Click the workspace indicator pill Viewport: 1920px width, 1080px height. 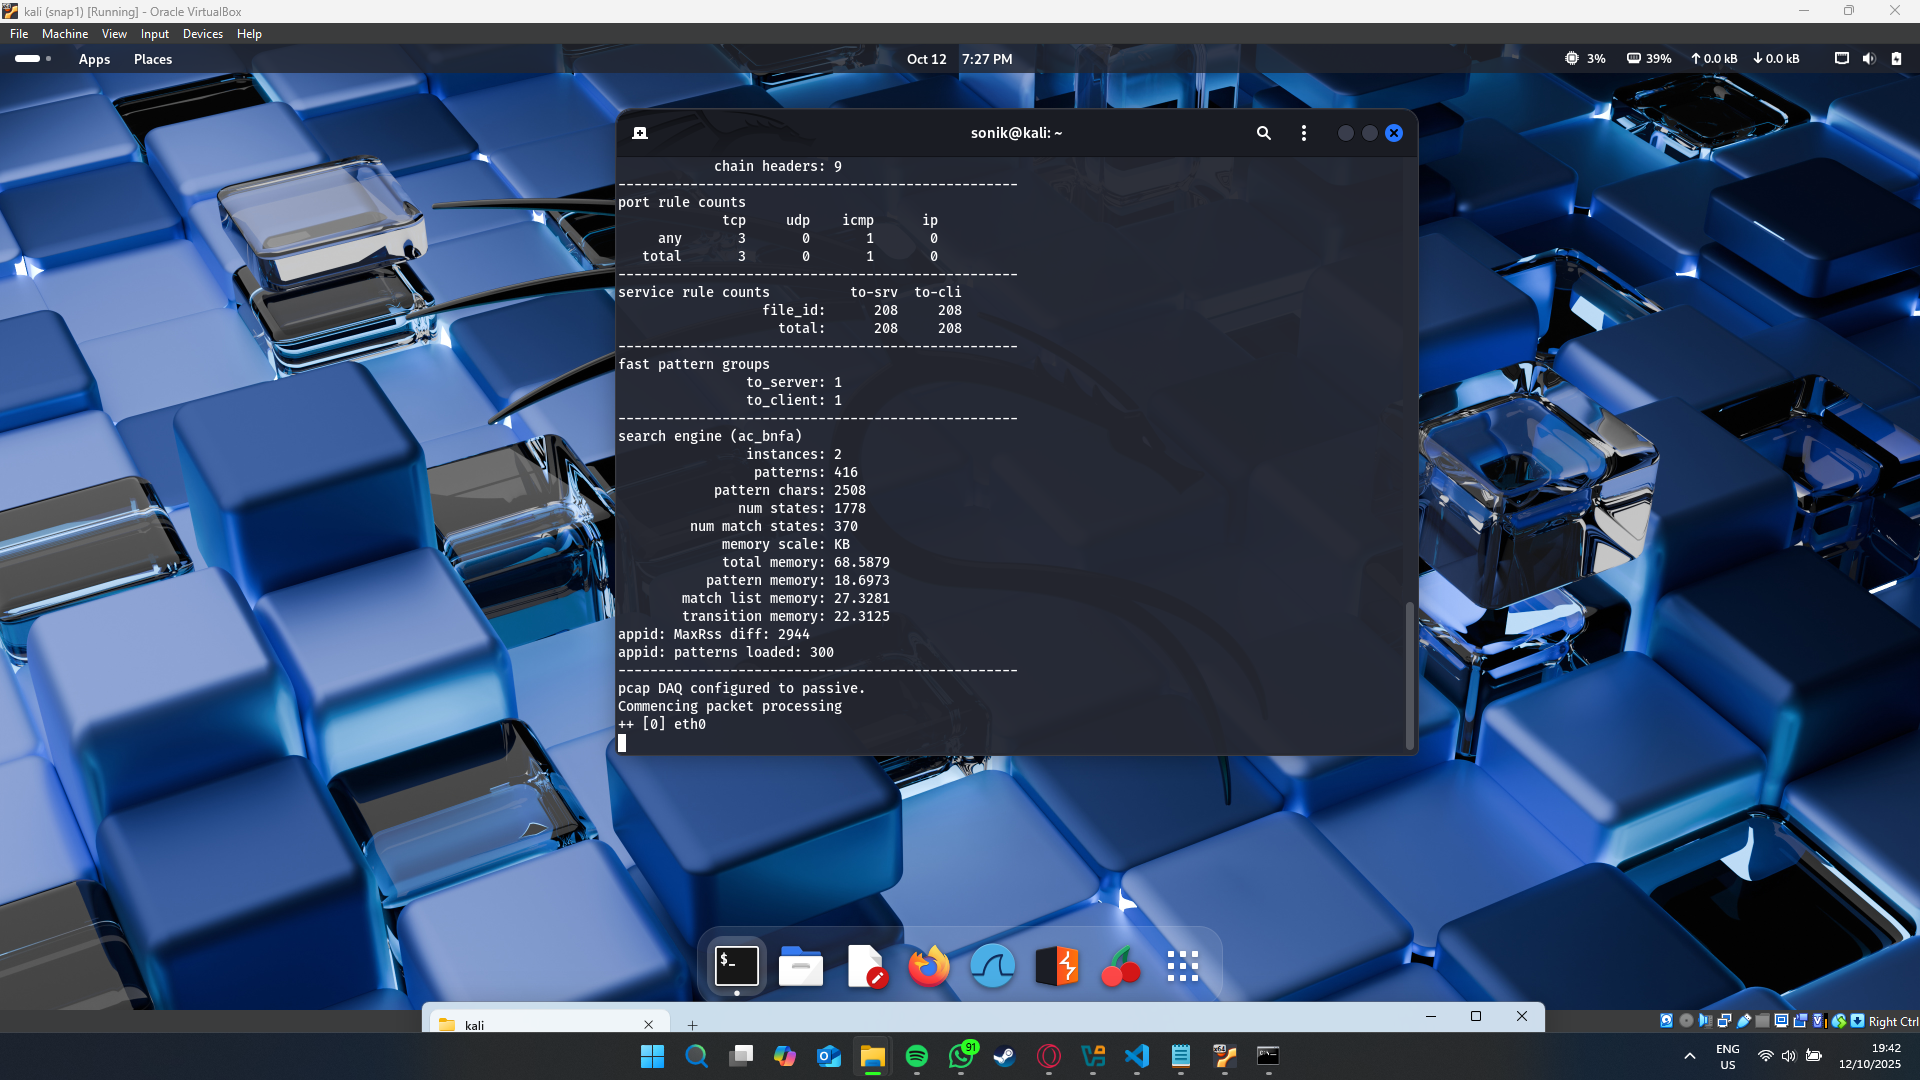(x=33, y=59)
